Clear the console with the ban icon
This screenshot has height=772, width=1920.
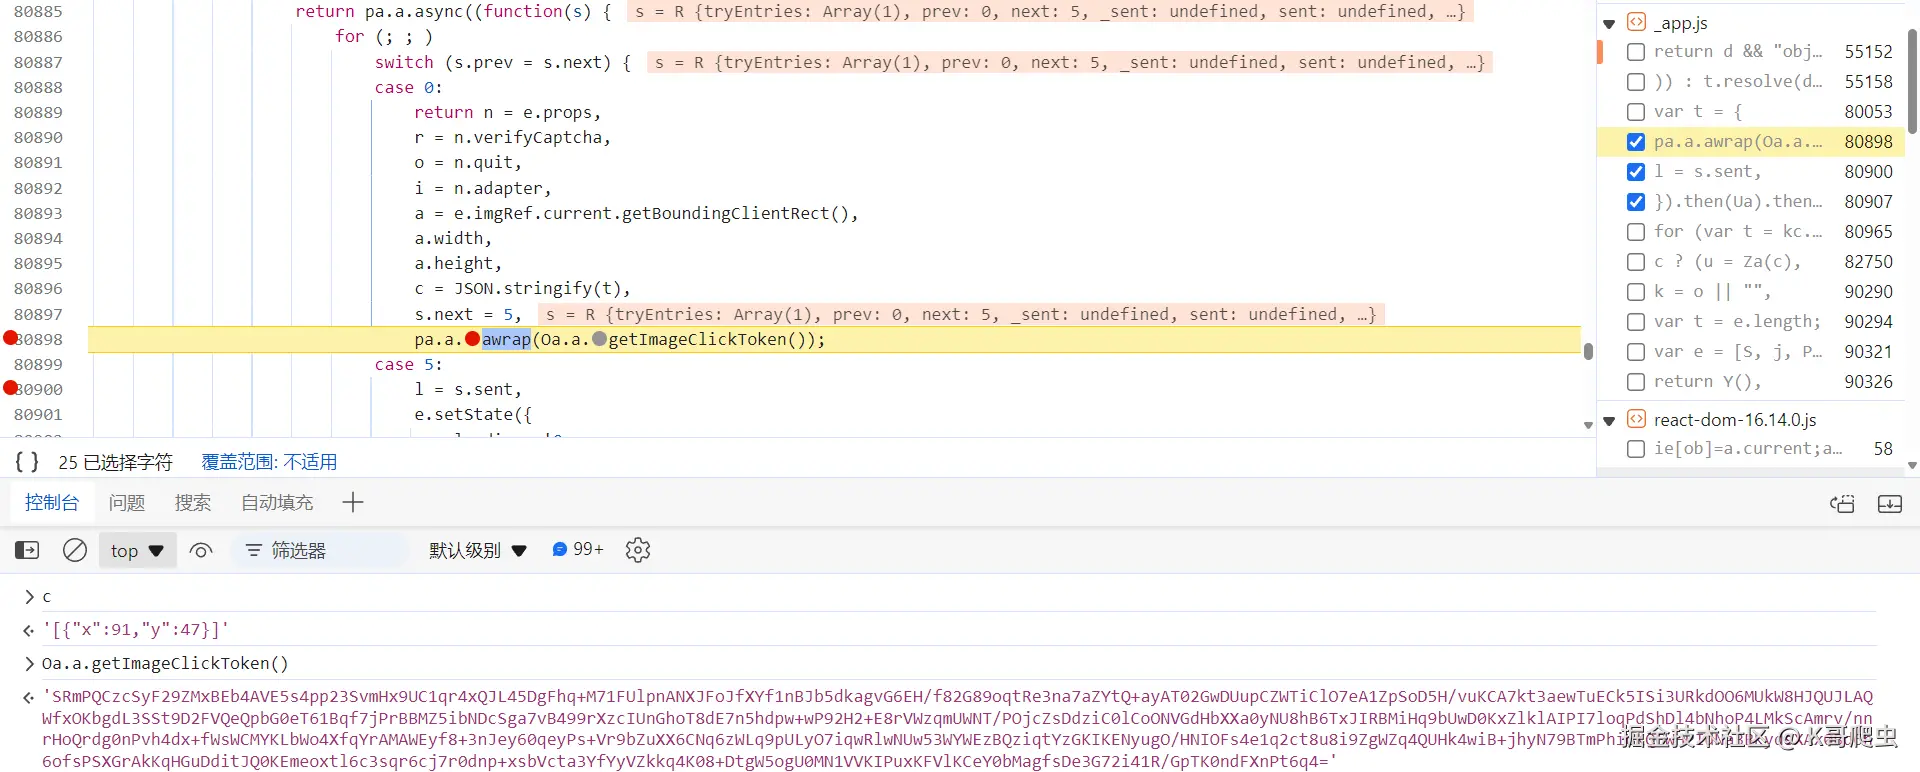(75, 550)
